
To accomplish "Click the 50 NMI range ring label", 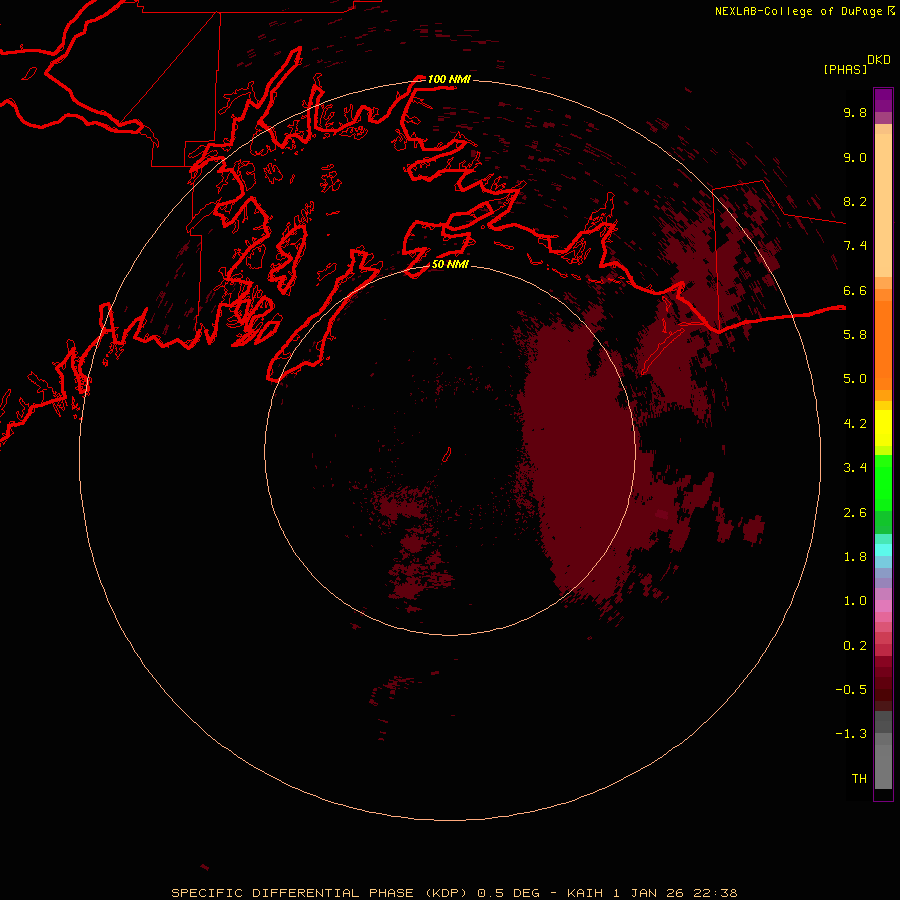I will (x=450, y=264).
